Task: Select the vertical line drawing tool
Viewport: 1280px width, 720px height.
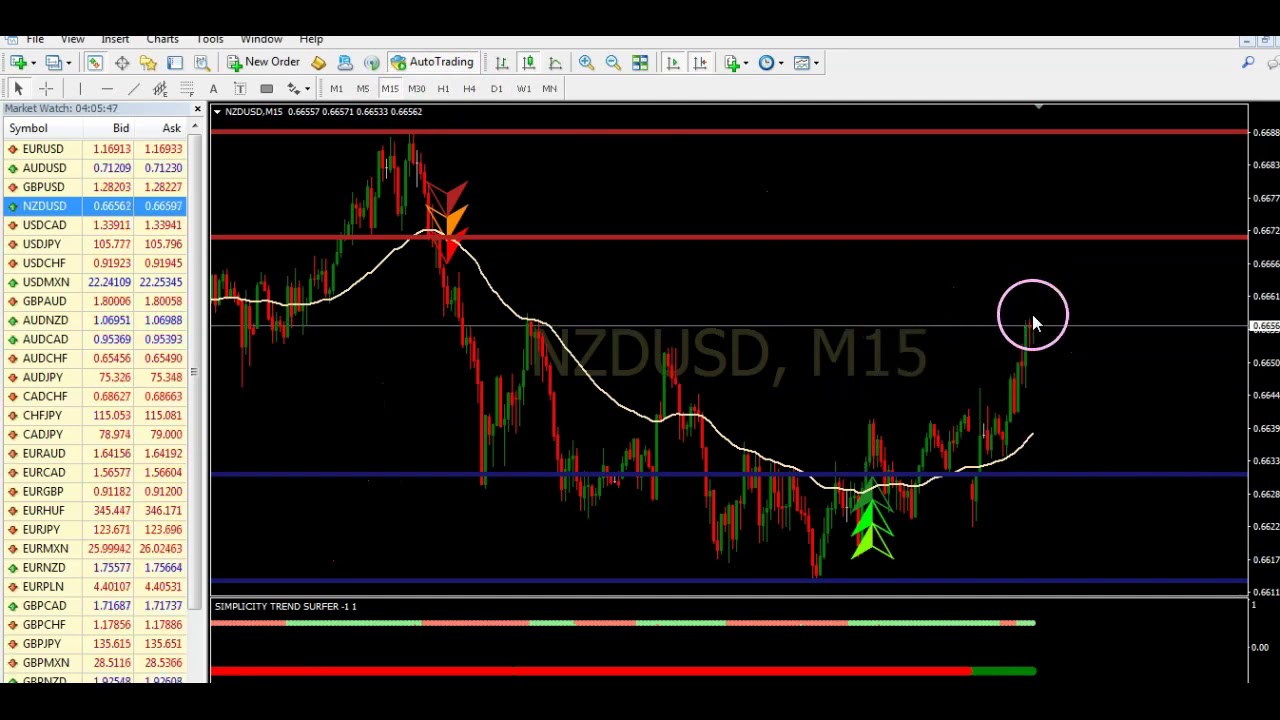Action: coord(80,89)
